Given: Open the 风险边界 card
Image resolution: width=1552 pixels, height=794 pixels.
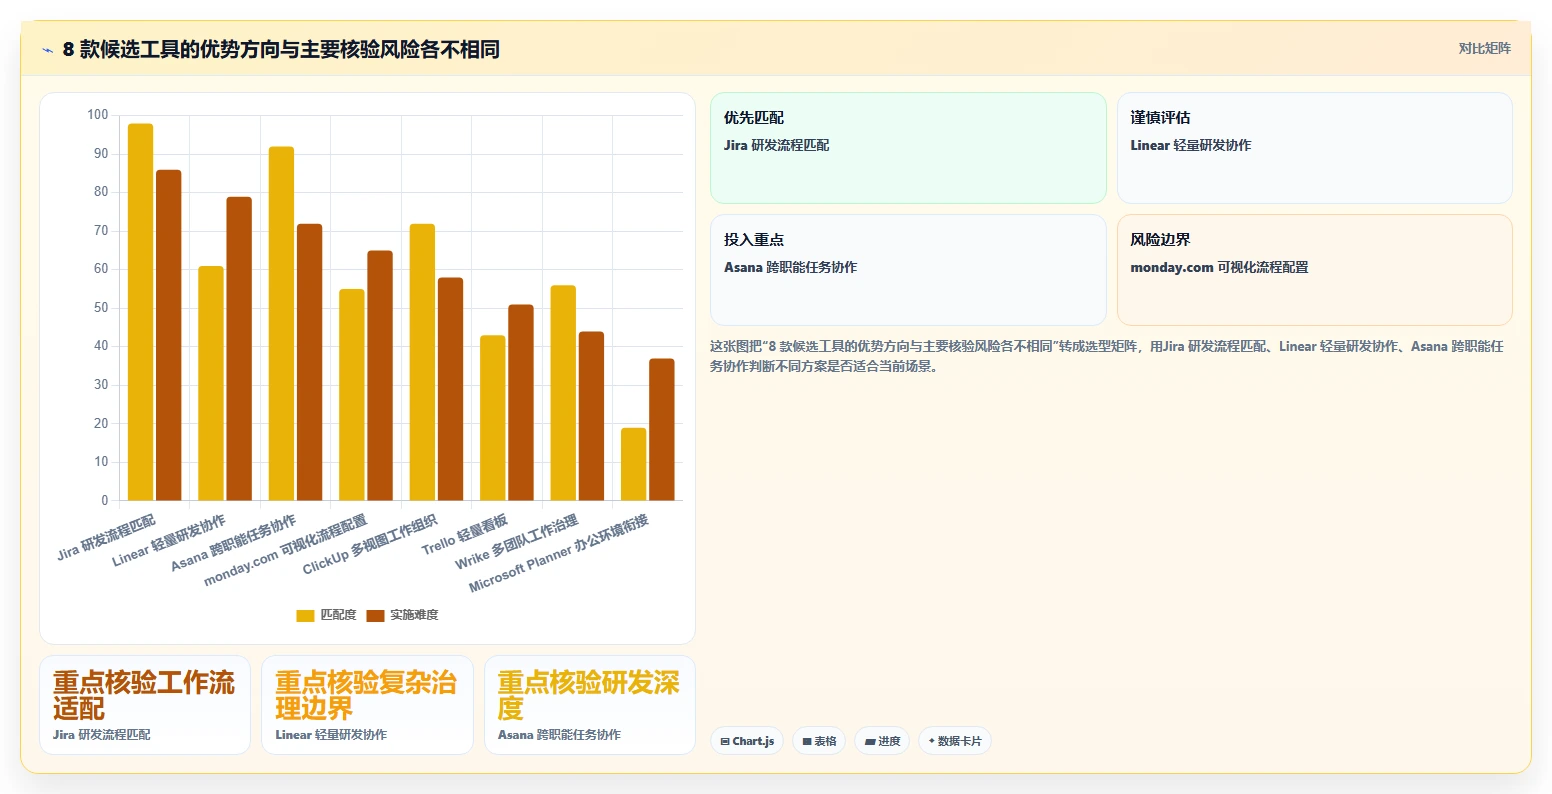Looking at the screenshot, I should point(1314,270).
